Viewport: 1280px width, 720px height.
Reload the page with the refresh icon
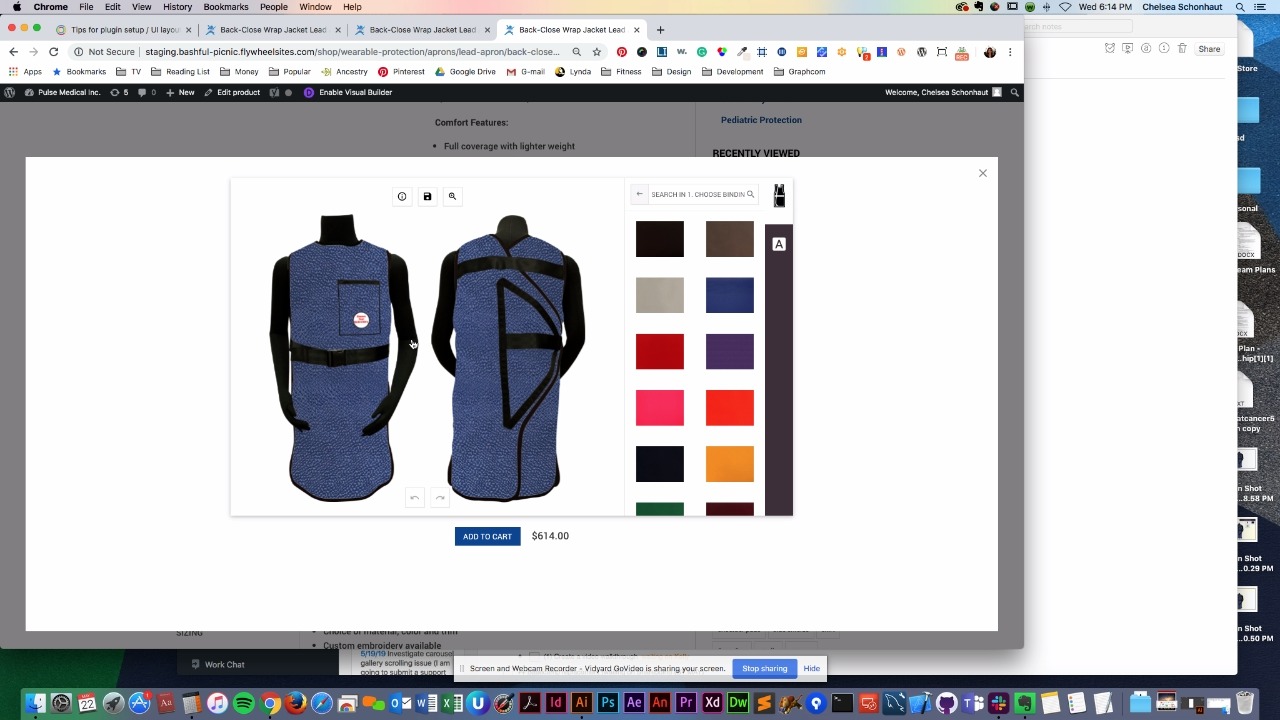click(x=53, y=52)
